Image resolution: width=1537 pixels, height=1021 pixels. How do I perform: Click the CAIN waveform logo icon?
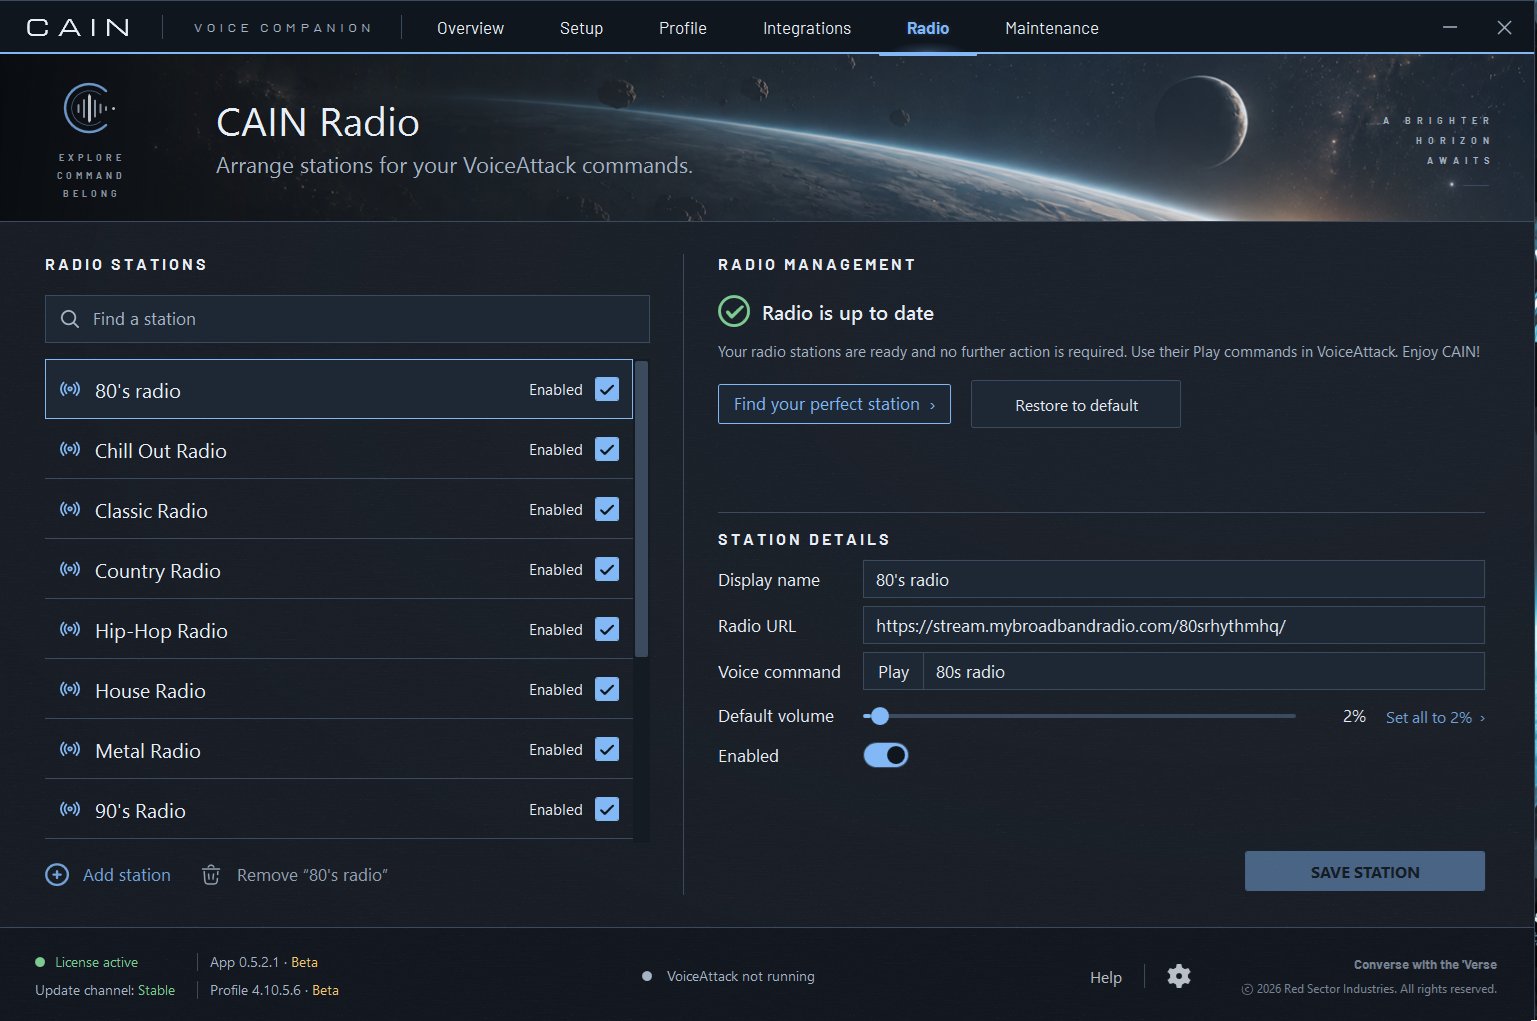[x=90, y=108]
